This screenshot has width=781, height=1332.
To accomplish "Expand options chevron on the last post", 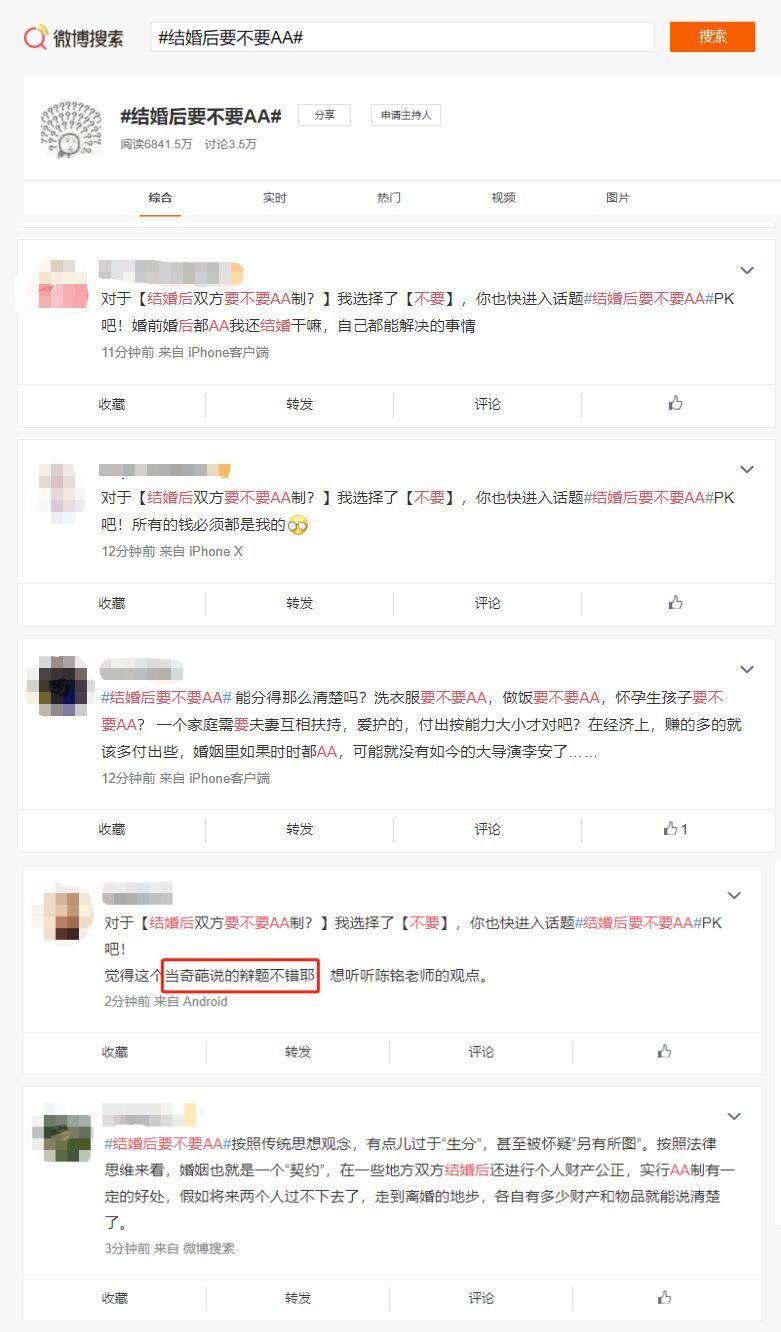I will (x=734, y=1116).
